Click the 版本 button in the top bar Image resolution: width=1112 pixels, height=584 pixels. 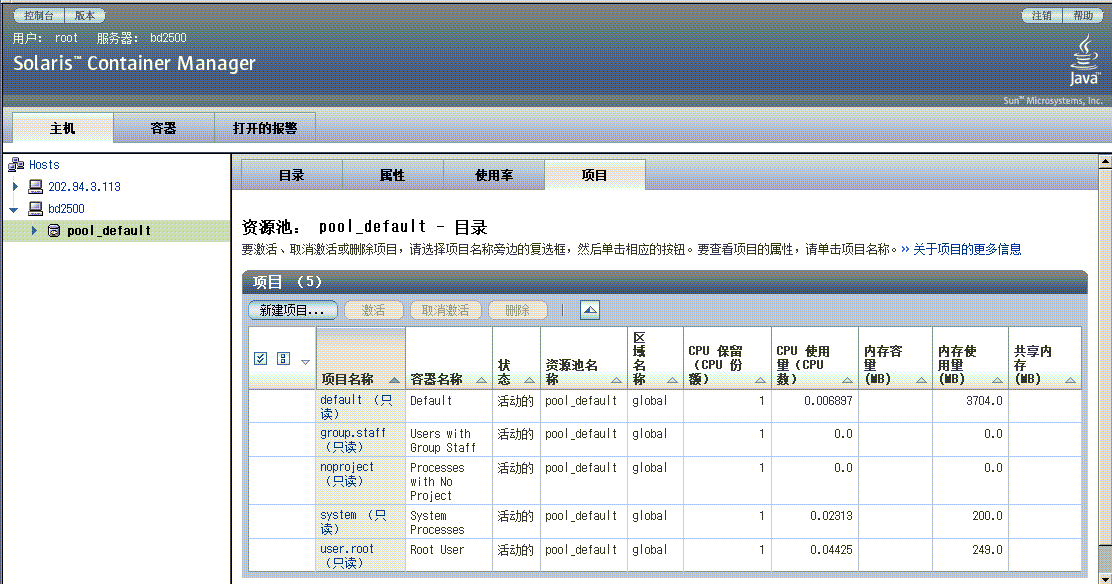85,15
